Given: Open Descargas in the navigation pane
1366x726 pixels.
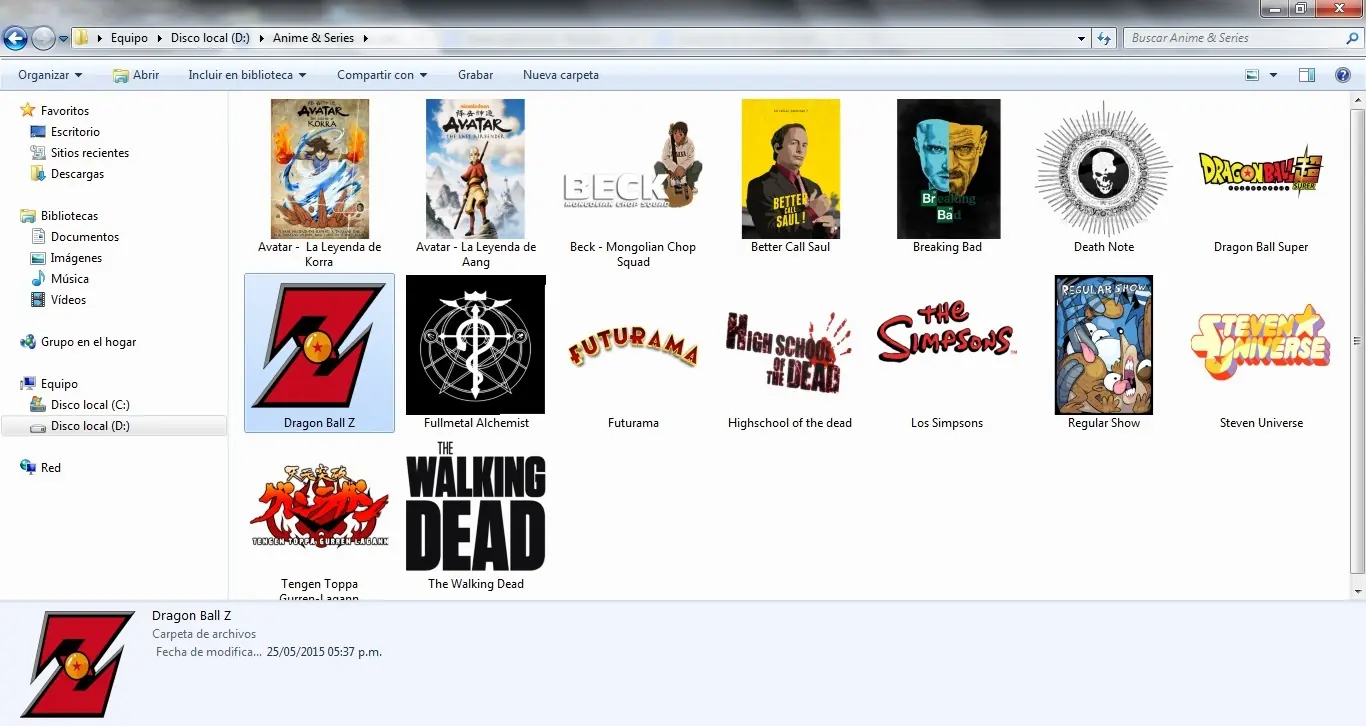Looking at the screenshot, I should (78, 174).
